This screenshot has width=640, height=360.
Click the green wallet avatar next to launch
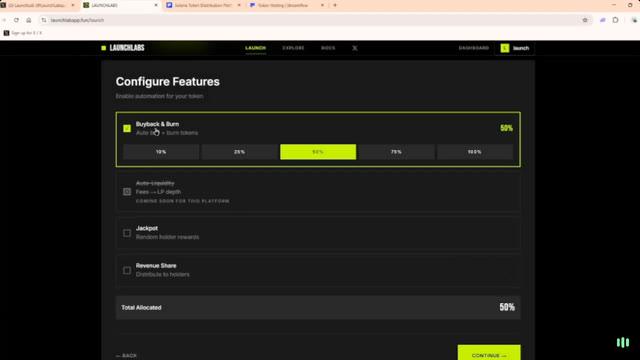point(505,48)
